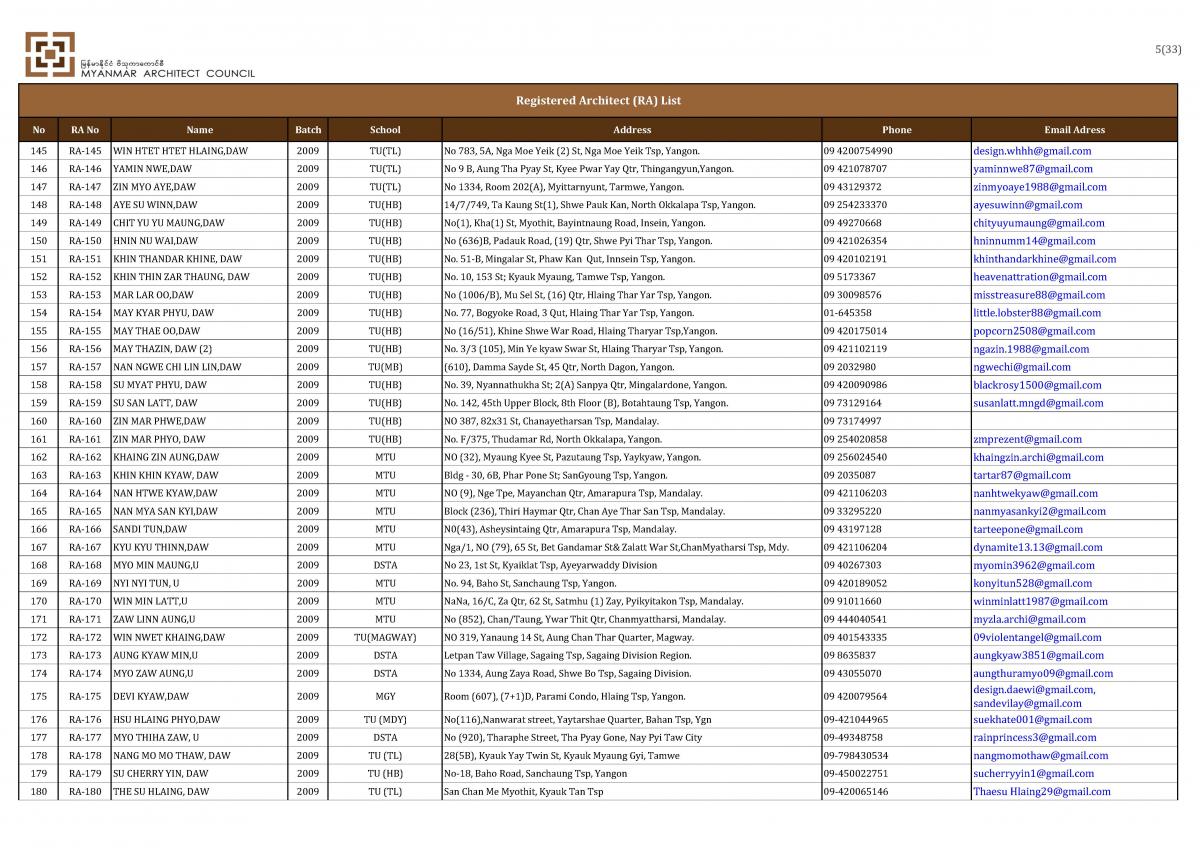Open email link heavenattration@gmail.com

point(1040,277)
